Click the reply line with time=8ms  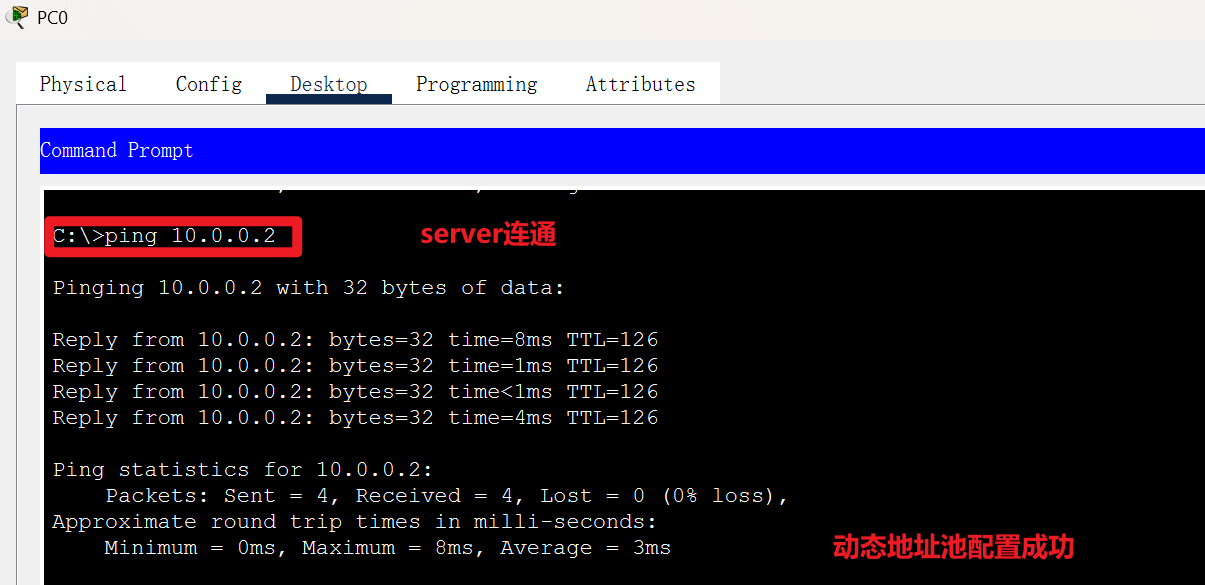356,340
